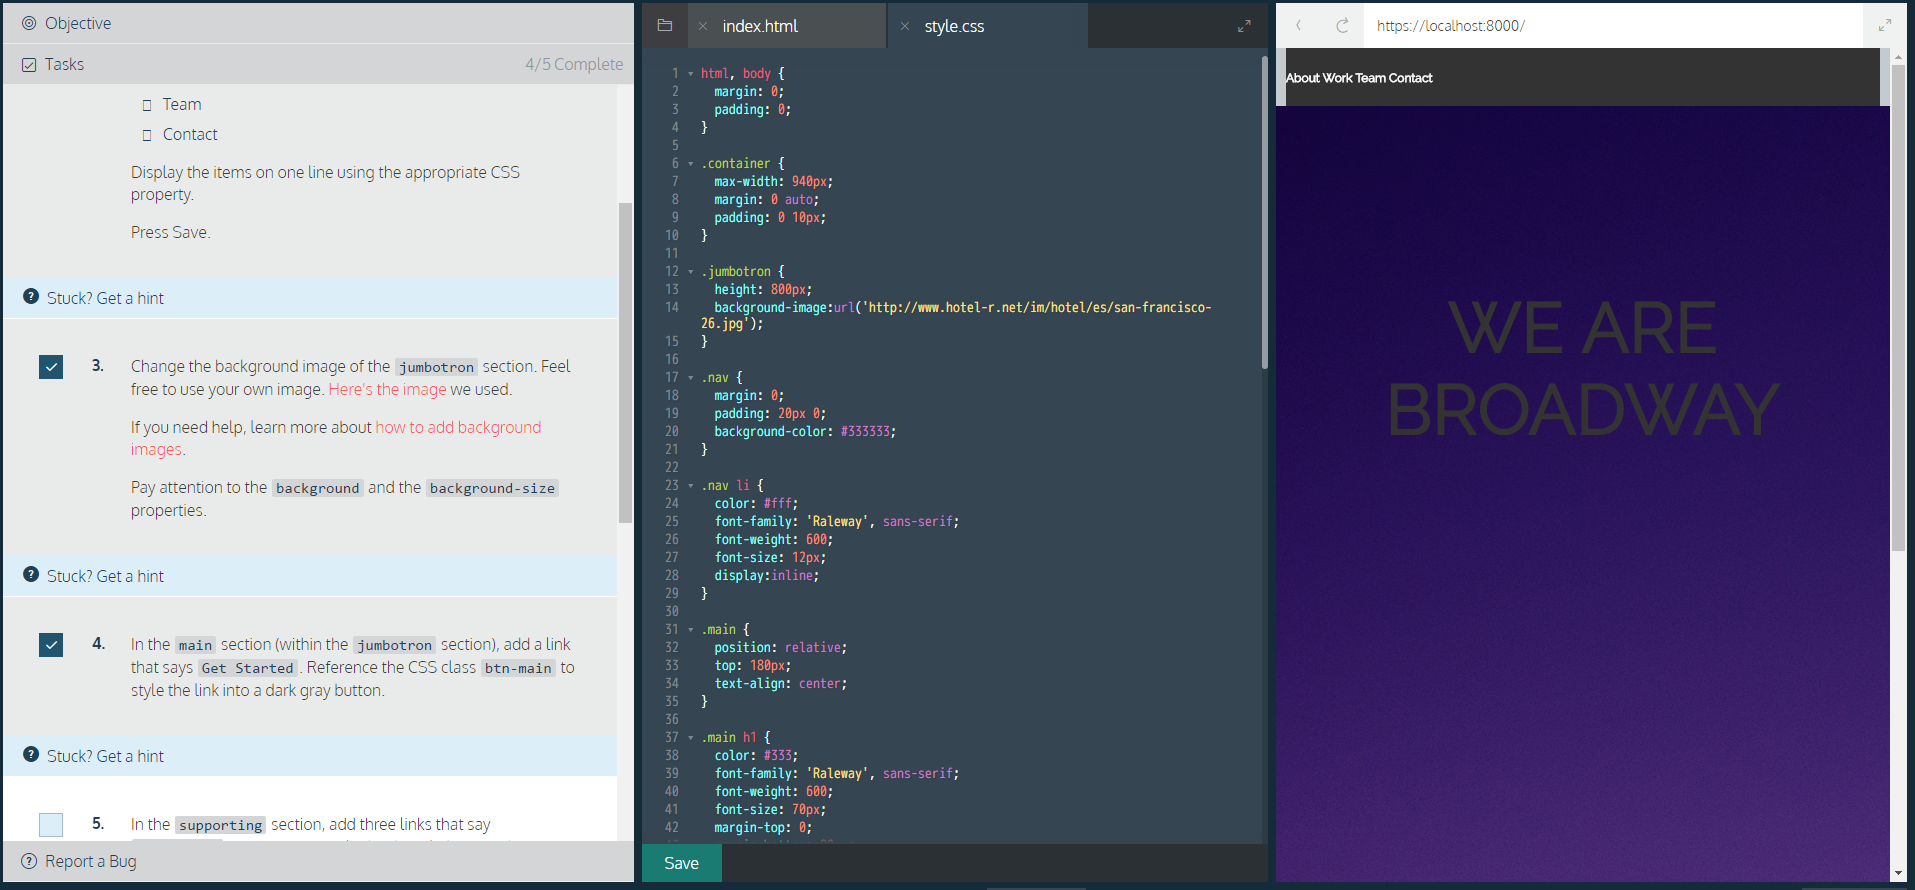Toggle the task 3 checkbox
Viewport: 1915px width, 890px height.
(x=51, y=367)
